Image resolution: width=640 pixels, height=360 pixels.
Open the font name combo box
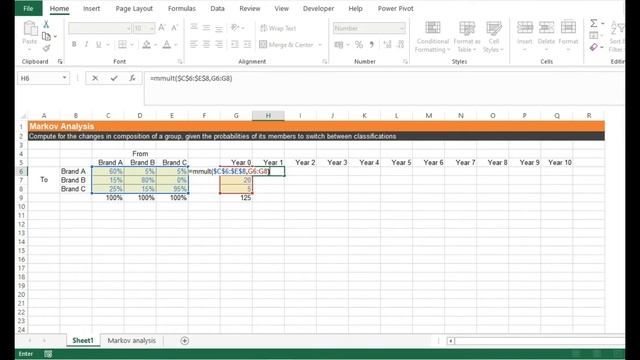tap(100, 28)
